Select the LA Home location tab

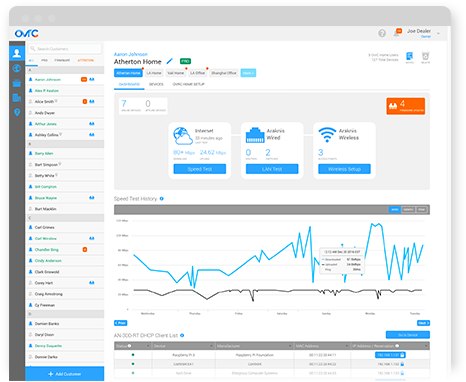coord(154,73)
